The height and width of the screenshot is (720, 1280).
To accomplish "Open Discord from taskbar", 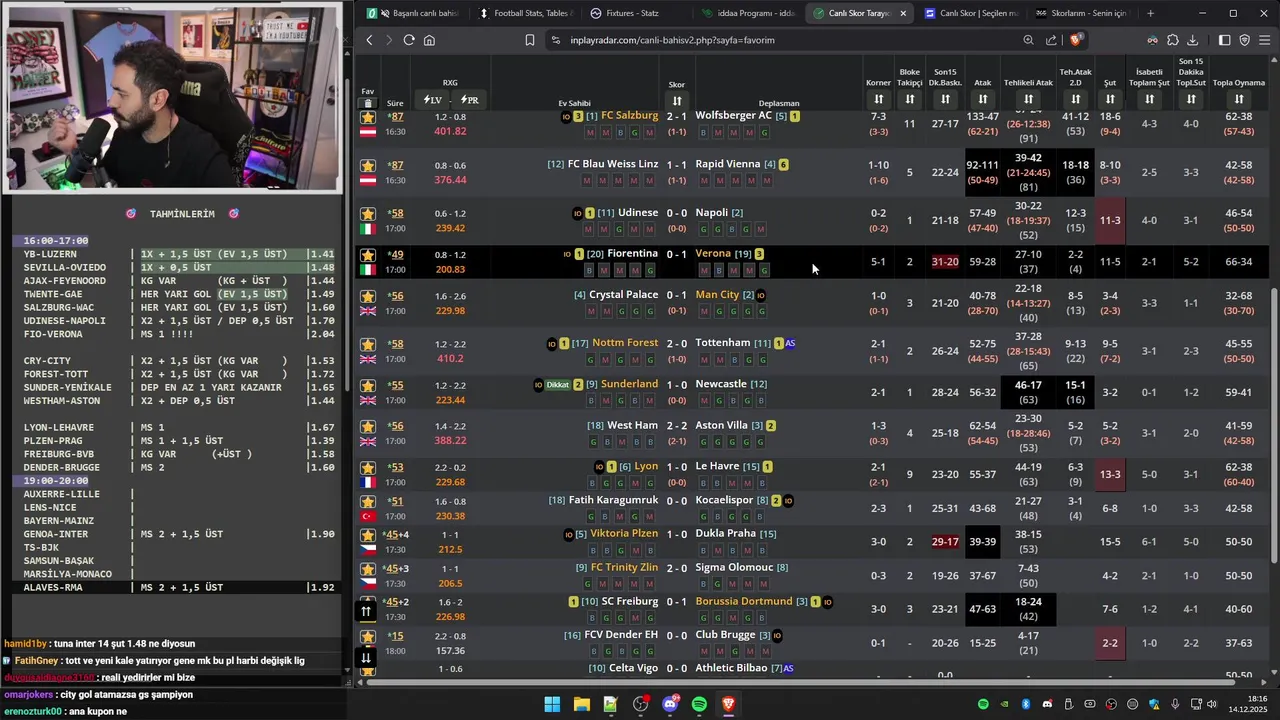I will click(670, 705).
